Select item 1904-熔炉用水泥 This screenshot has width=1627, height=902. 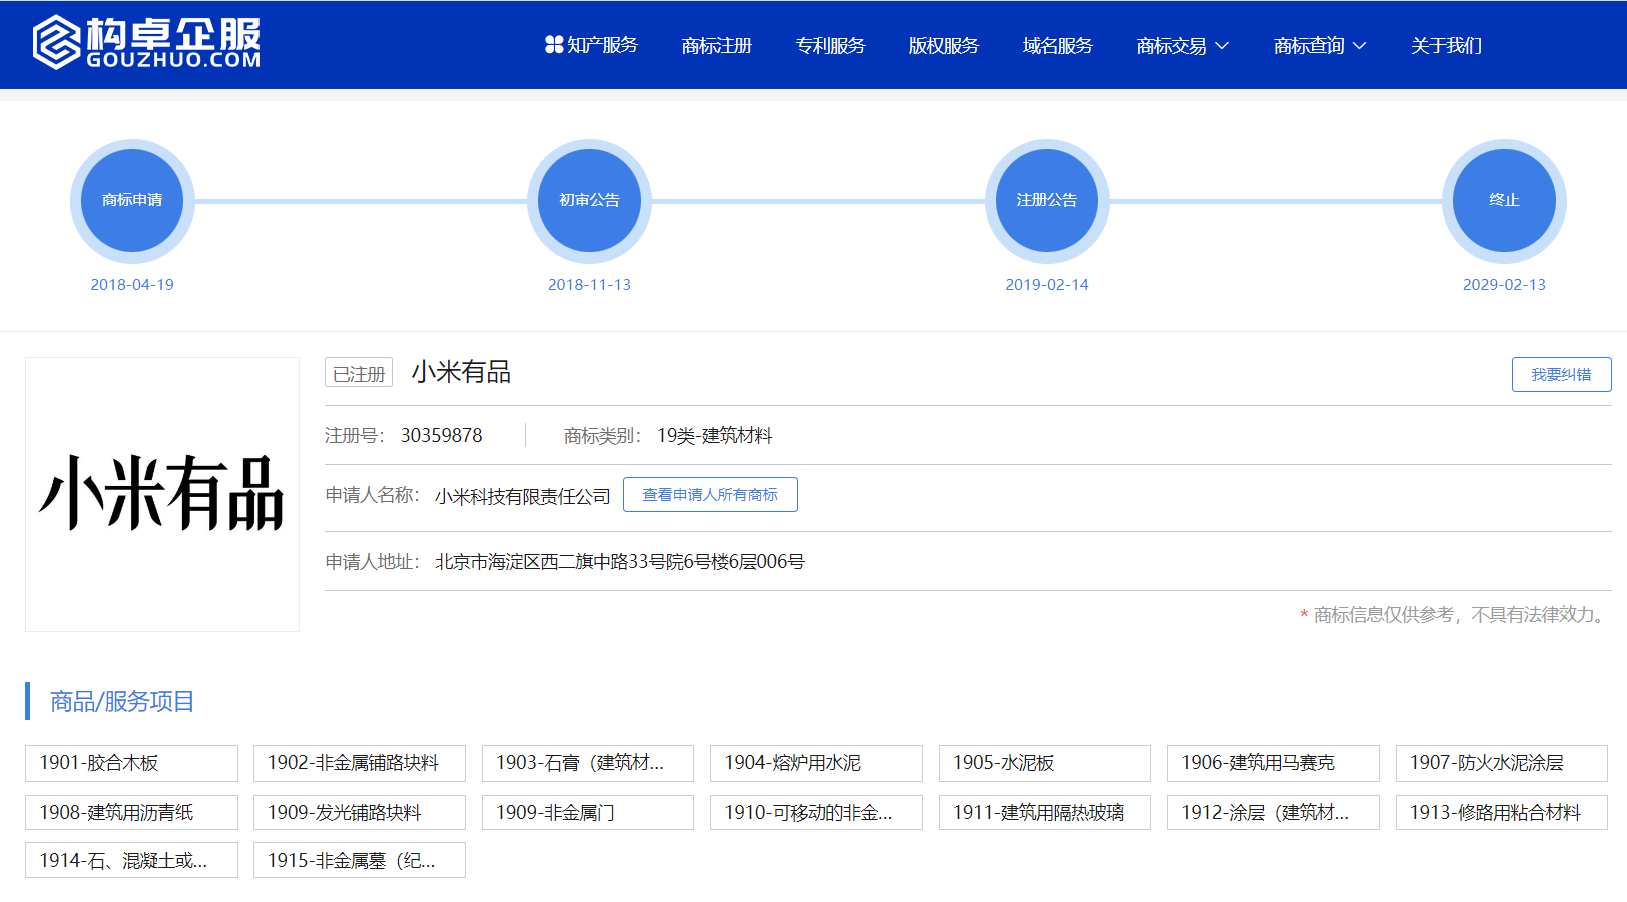click(x=816, y=763)
